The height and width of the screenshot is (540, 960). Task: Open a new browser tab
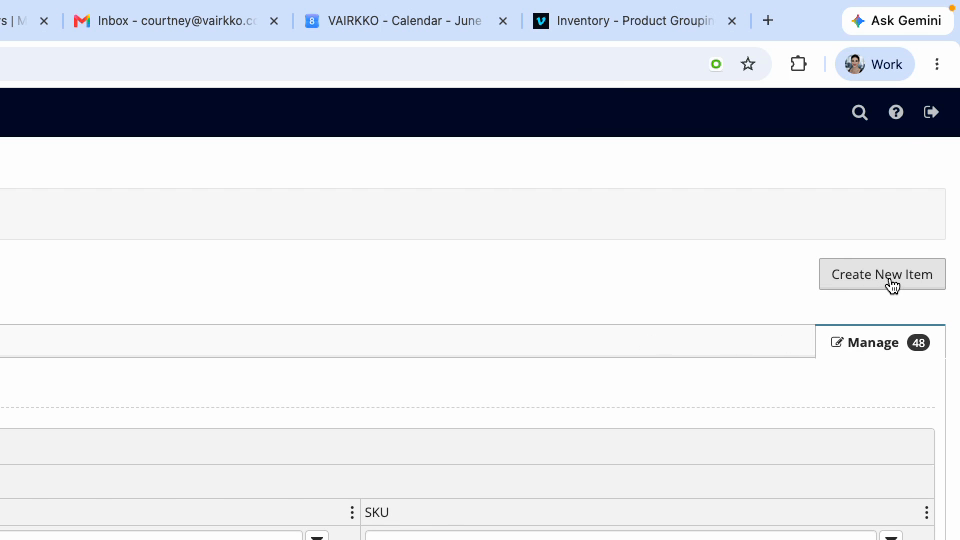tap(768, 20)
